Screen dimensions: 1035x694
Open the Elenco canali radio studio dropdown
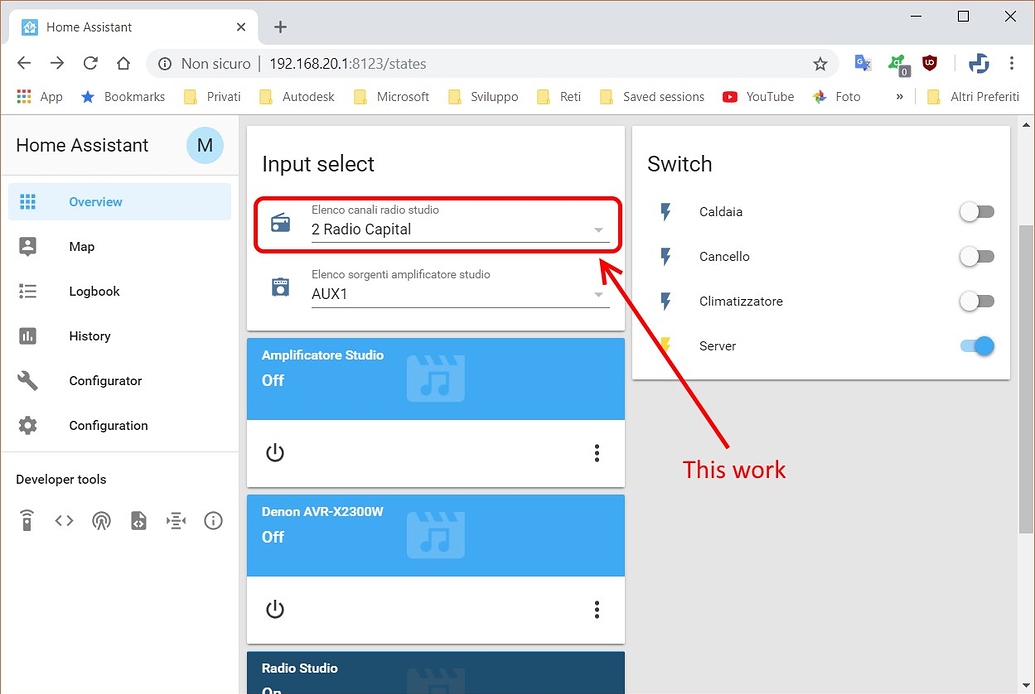tap(598, 230)
